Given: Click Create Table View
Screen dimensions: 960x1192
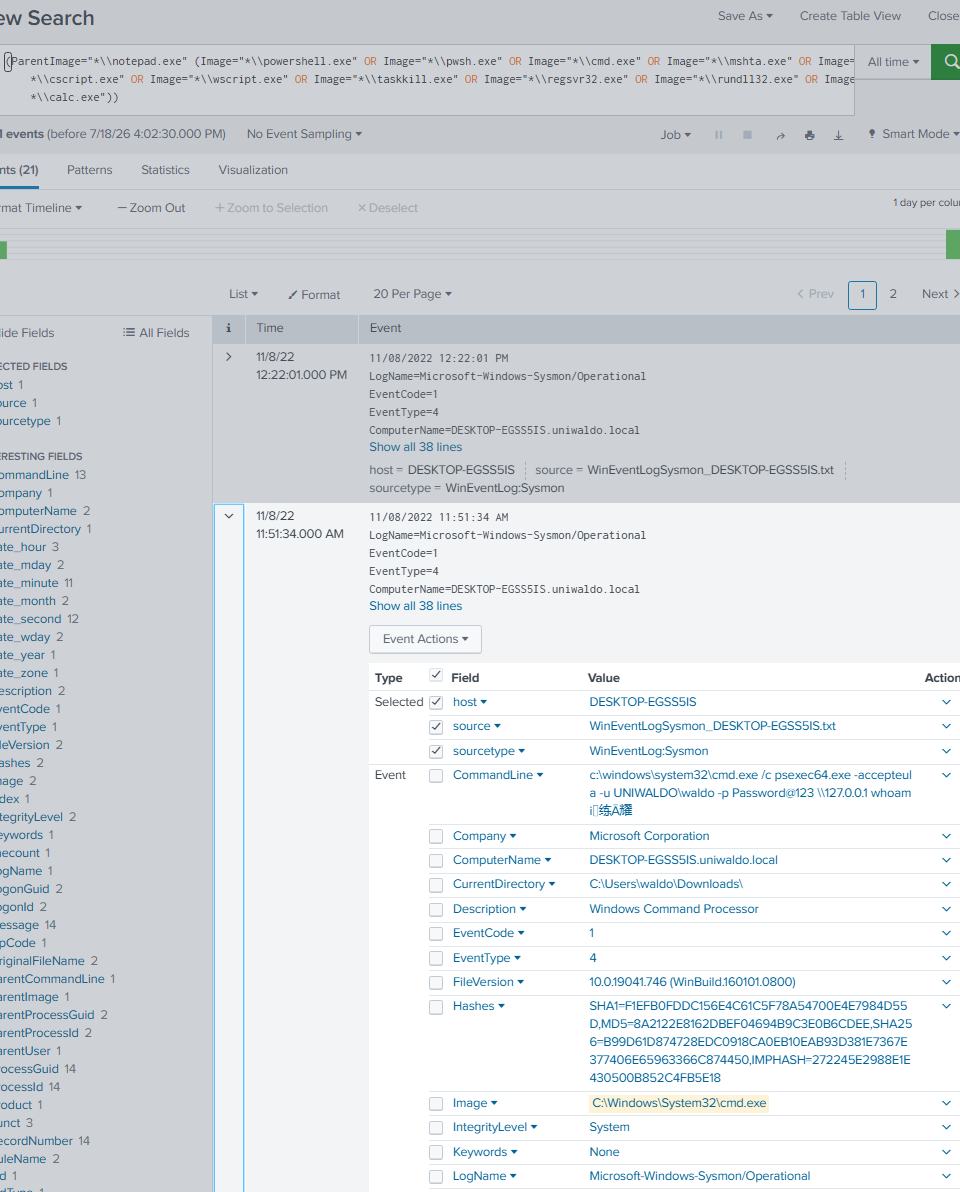Looking at the screenshot, I should click(850, 16).
